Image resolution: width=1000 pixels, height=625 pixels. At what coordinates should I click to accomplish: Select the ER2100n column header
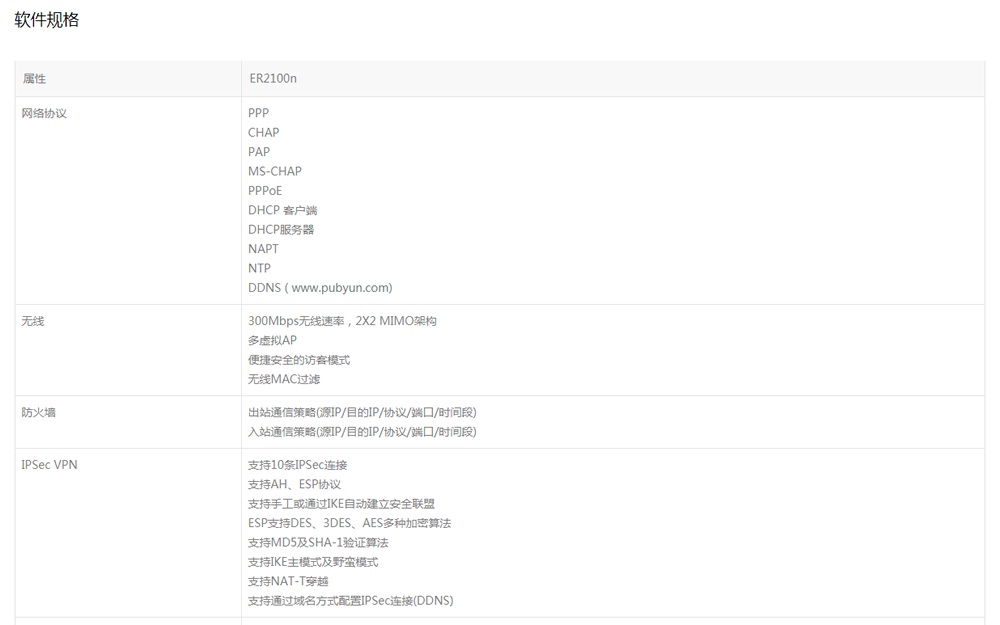tap(613, 79)
